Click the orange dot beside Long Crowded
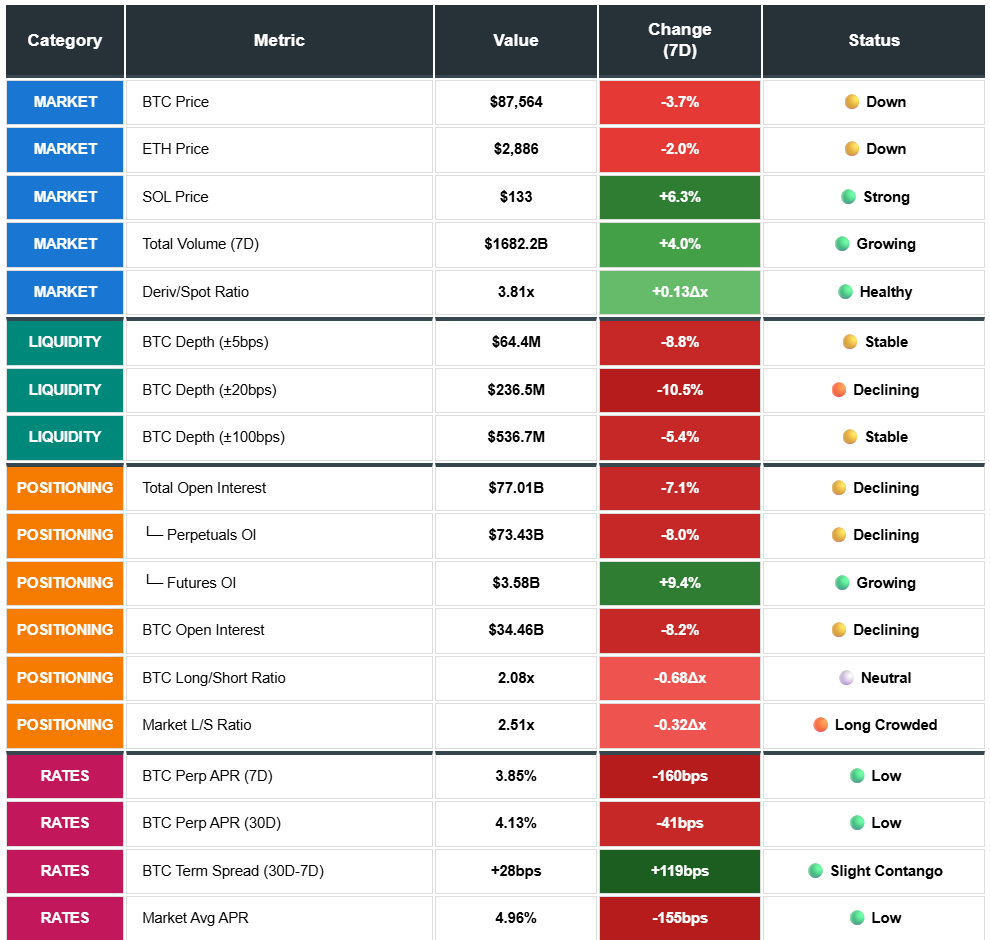Viewport: 990px width, 940px height. tap(821, 725)
